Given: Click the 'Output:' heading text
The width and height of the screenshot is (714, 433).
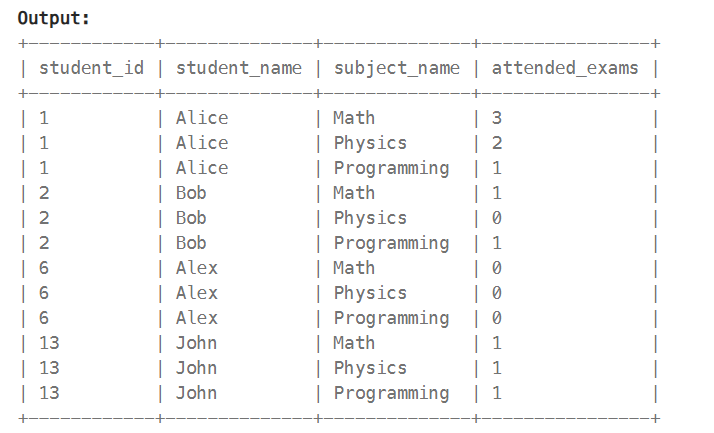Looking at the screenshot, I should click(x=54, y=18).
